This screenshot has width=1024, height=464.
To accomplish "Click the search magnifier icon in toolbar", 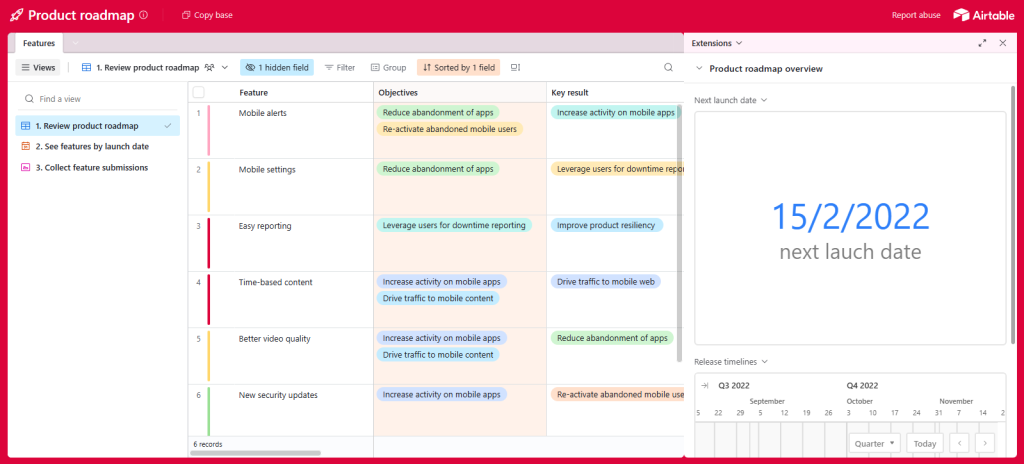I will point(668,68).
